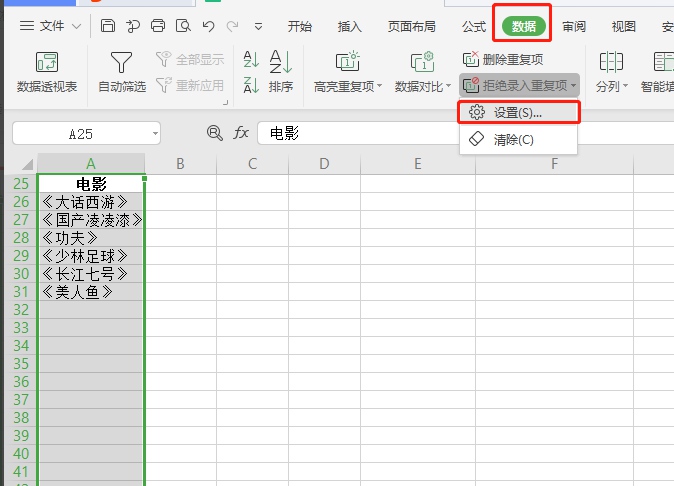Image resolution: width=674 pixels, height=486 pixels.
Task: Click cell 《美人鱼》
Action: (91, 292)
